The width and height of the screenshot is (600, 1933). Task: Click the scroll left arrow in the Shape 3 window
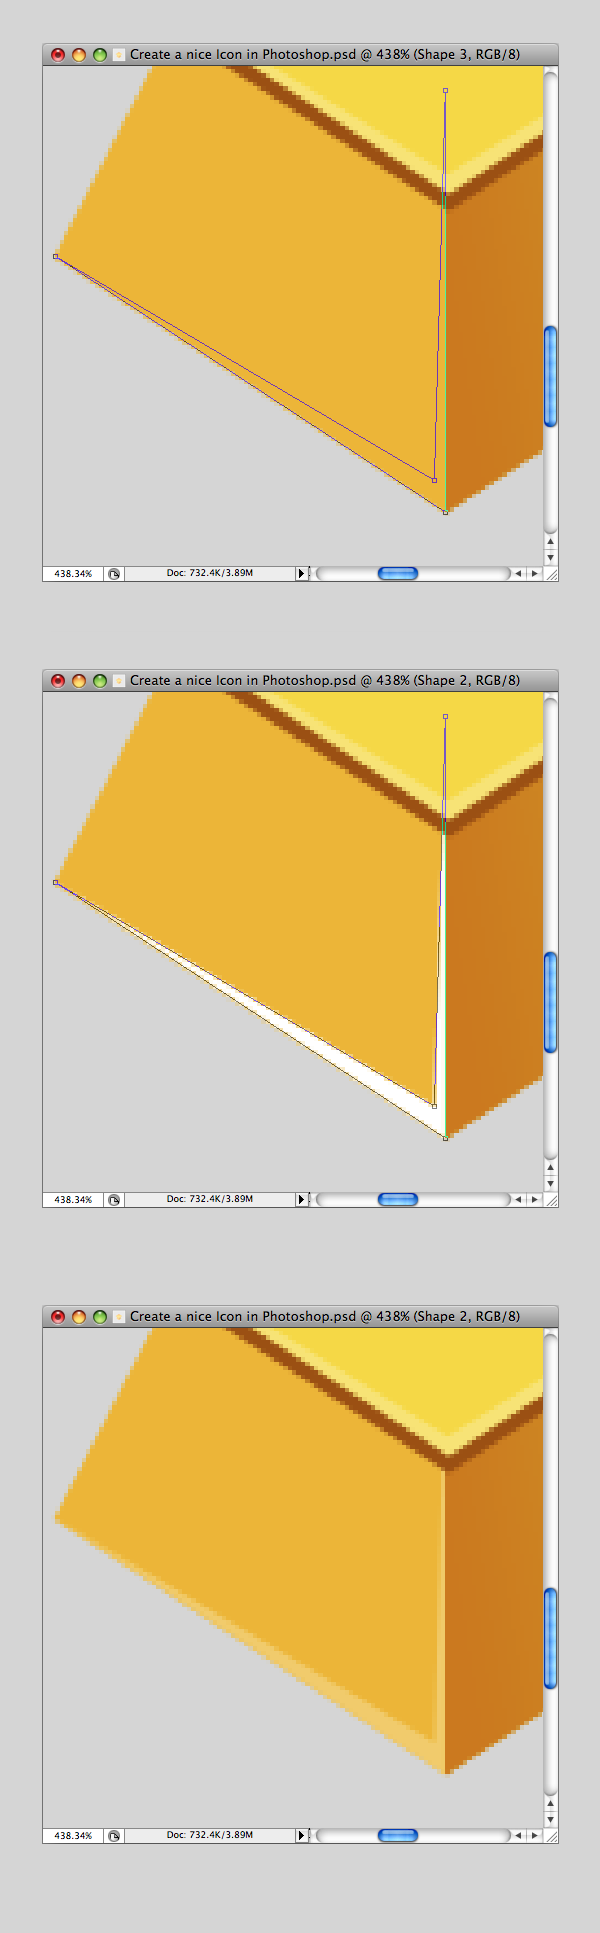tap(518, 574)
